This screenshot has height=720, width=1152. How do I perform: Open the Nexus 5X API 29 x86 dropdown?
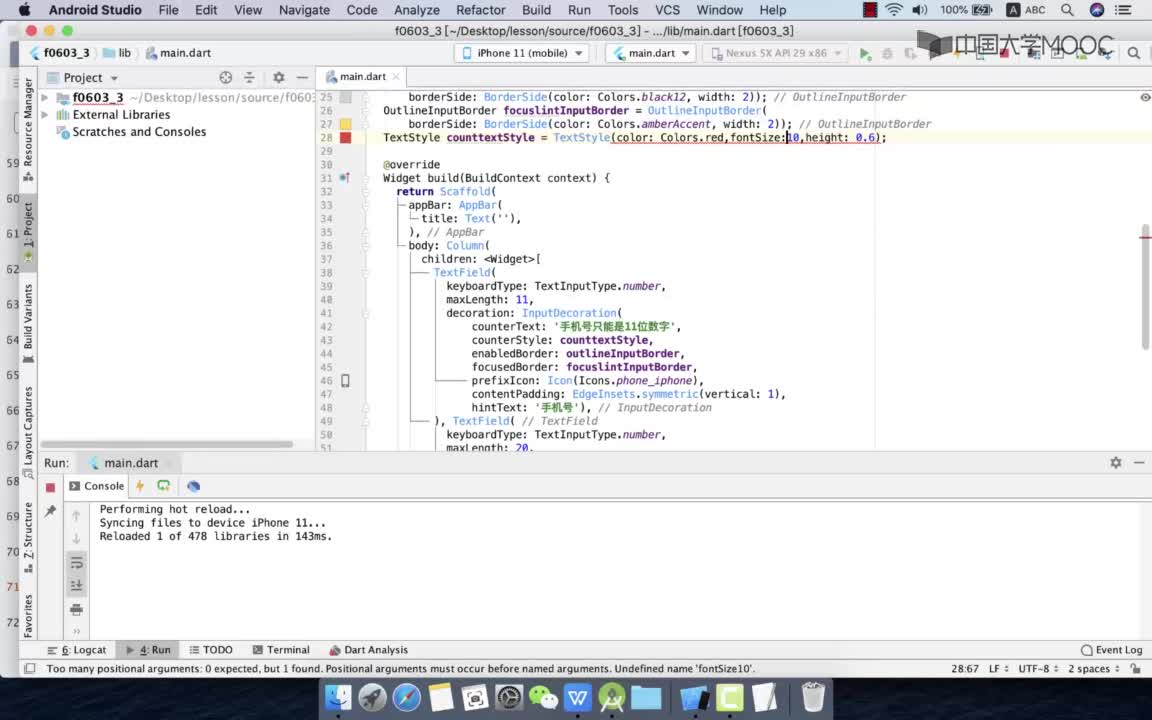click(x=776, y=53)
